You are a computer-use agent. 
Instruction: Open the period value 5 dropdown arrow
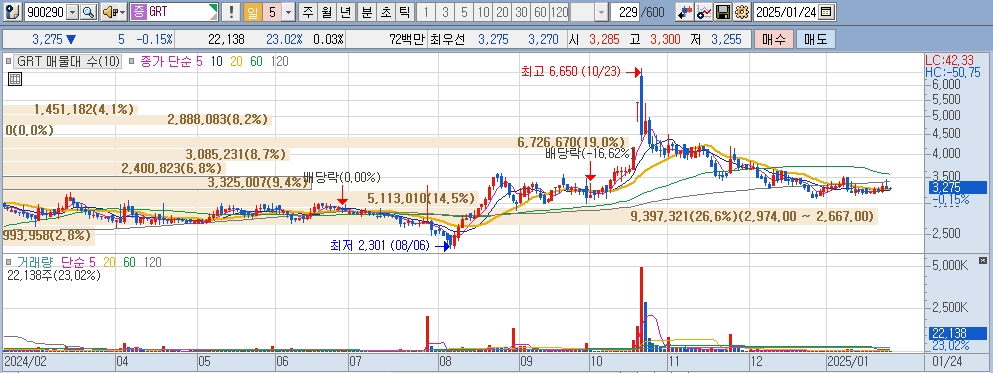288,11
